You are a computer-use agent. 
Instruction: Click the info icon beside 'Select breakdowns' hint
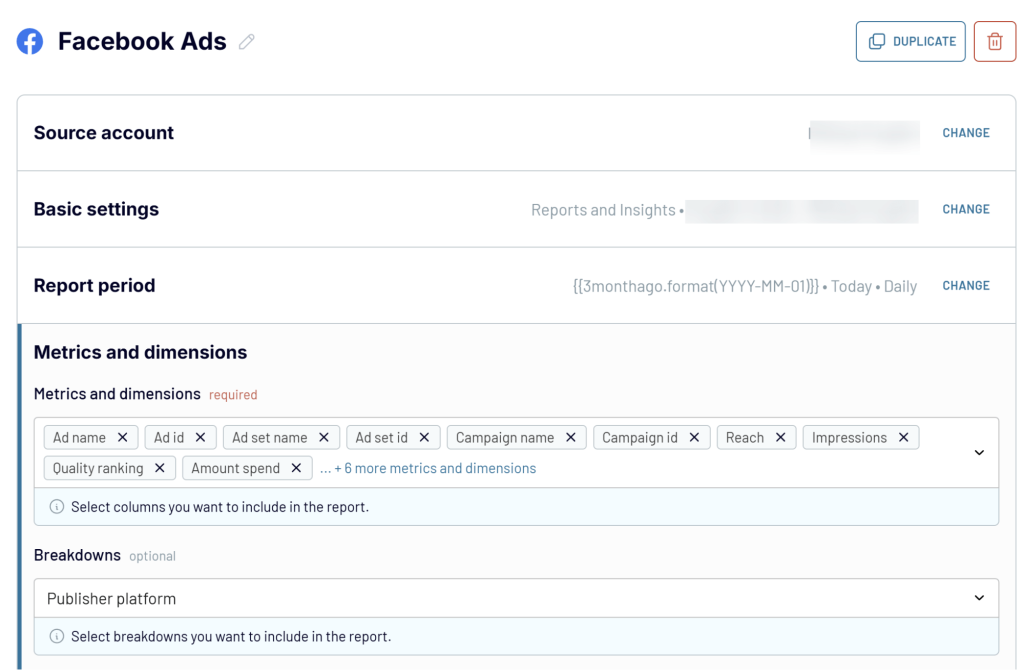pyautogui.click(x=57, y=636)
